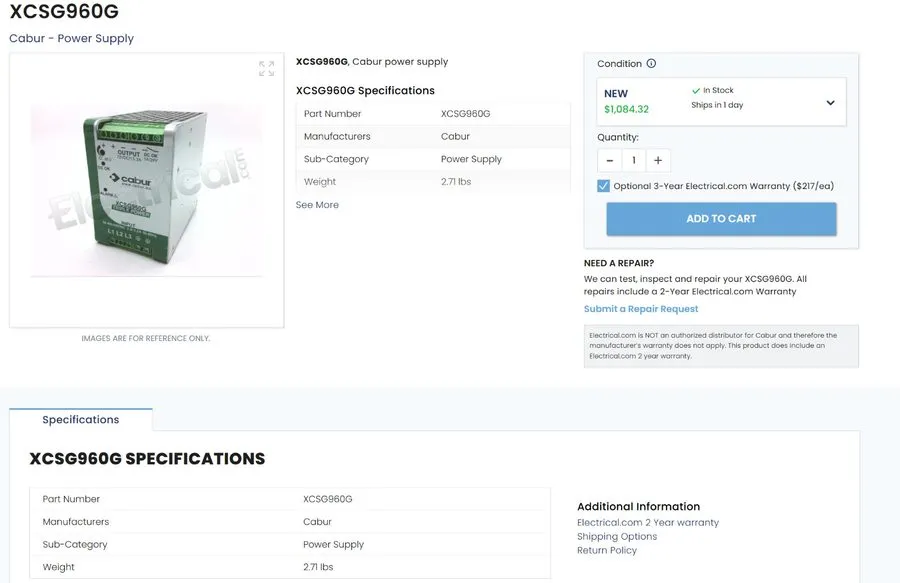Uncheck the Optional 3-Year Warranty checkbox
Viewport: 900px width, 583px height.
(603, 186)
